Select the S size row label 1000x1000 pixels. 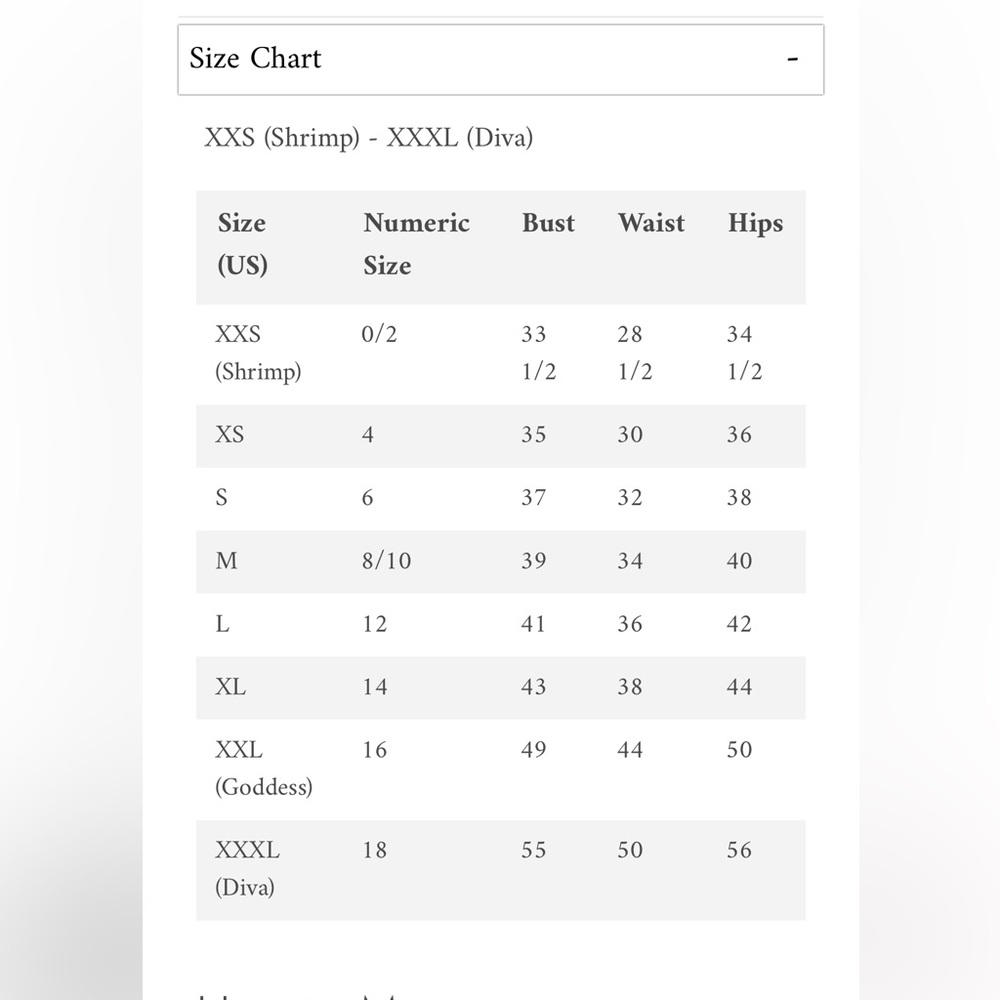pyautogui.click(x=222, y=498)
